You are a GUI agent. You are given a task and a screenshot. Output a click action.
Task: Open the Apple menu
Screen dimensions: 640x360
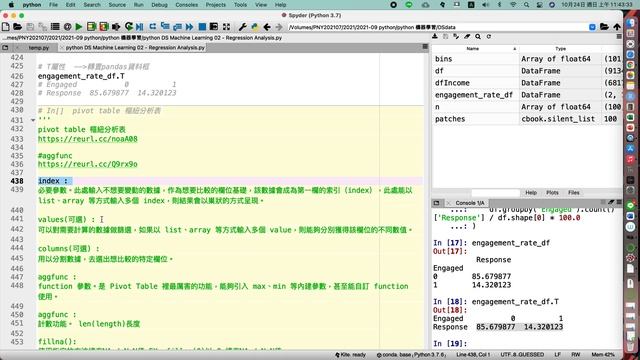11,5
